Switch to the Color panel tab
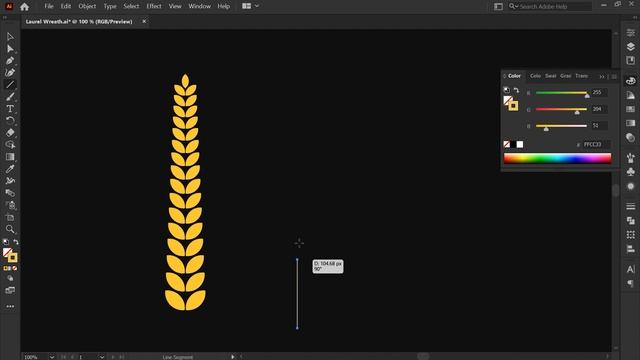Screen dimensions: 640x360 [x=514, y=76]
